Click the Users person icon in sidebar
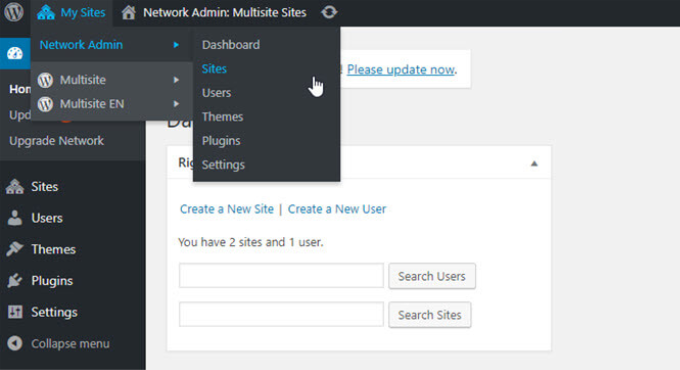 15,218
